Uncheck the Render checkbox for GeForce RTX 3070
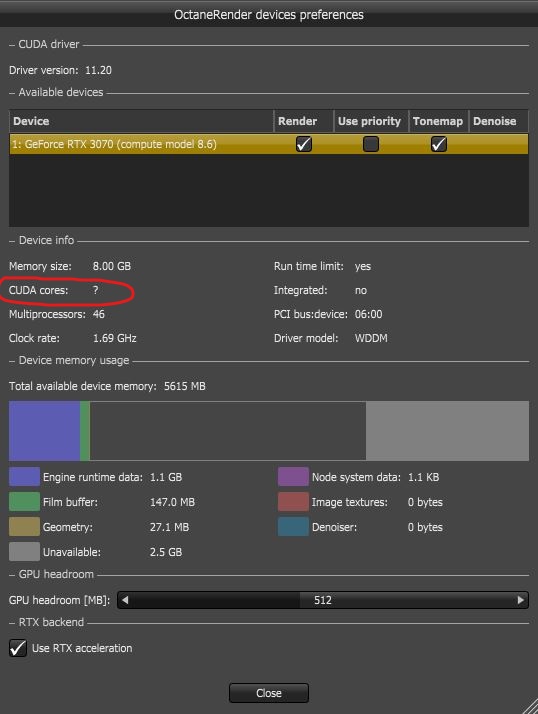This screenshot has width=538, height=714. (x=303, y=144)
